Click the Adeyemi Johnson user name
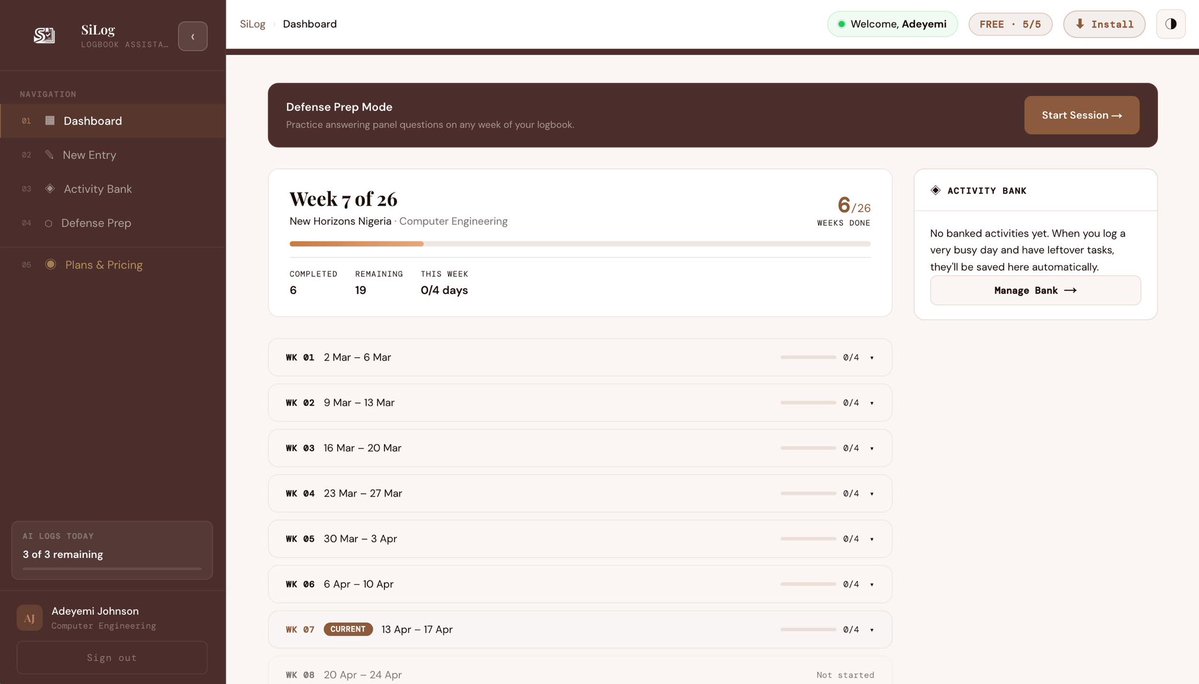The image size is (1199, 684). (95, 611)
